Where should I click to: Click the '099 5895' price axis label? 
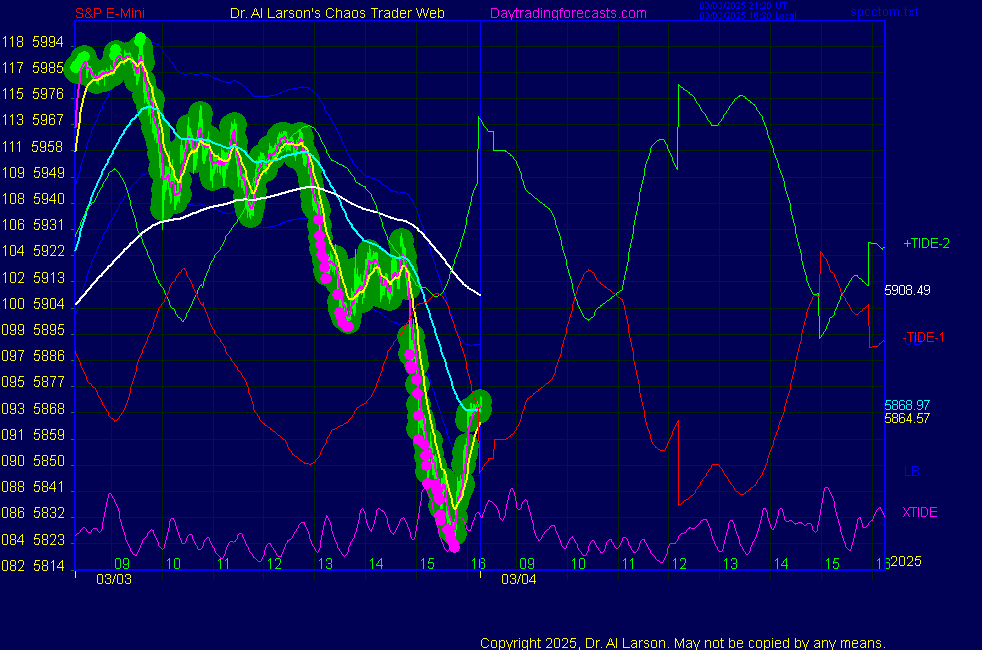click(33, 329)
